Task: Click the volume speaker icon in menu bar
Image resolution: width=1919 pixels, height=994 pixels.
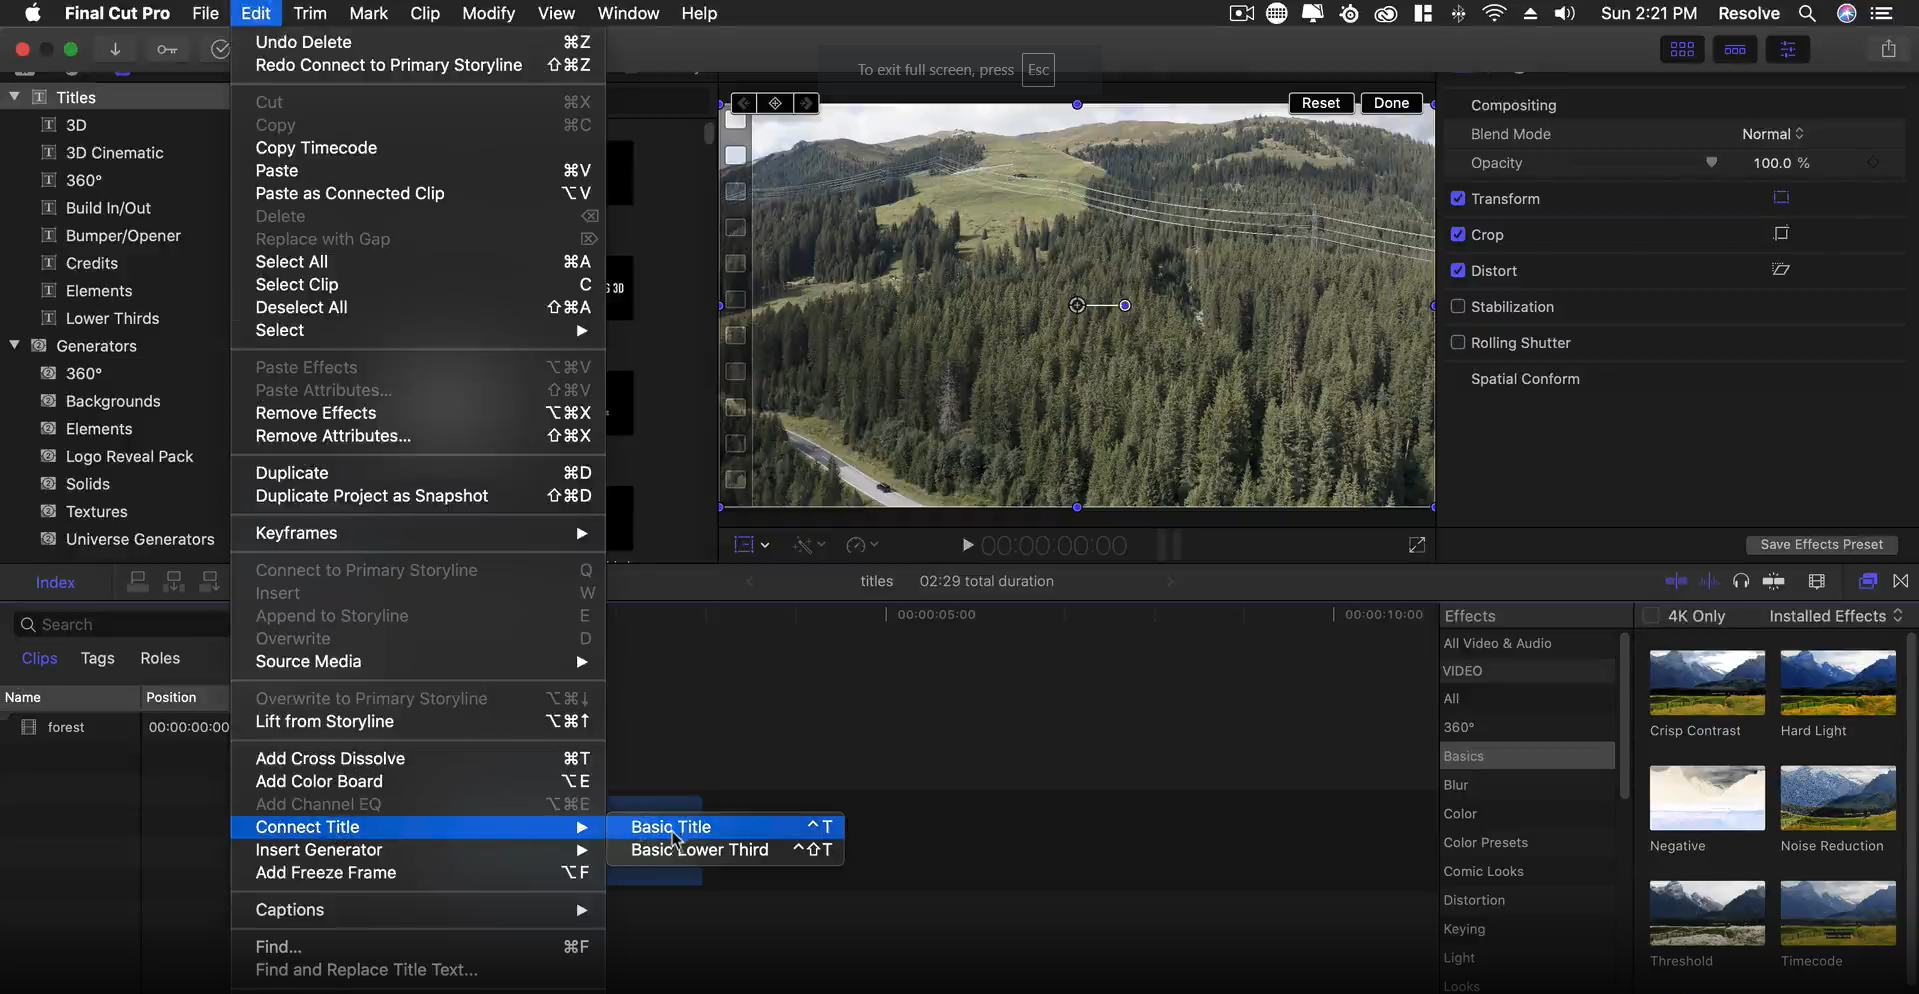Action: [1565, 13]
